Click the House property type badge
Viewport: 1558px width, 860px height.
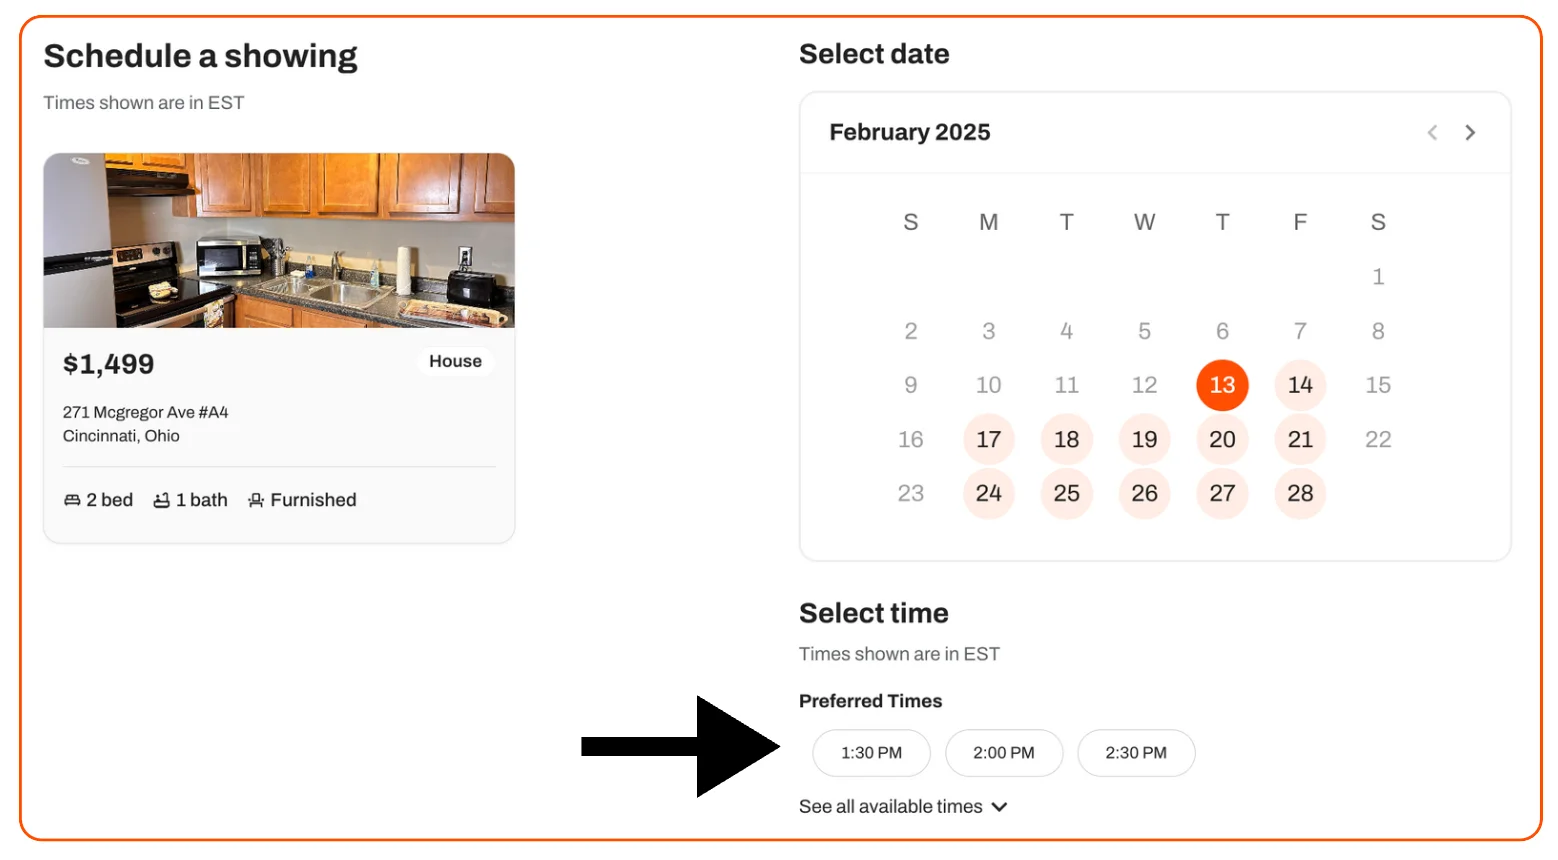point(455,361)
